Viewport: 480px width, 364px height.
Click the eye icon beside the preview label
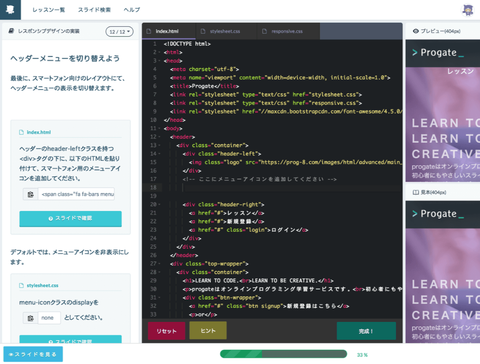point(415,31)
